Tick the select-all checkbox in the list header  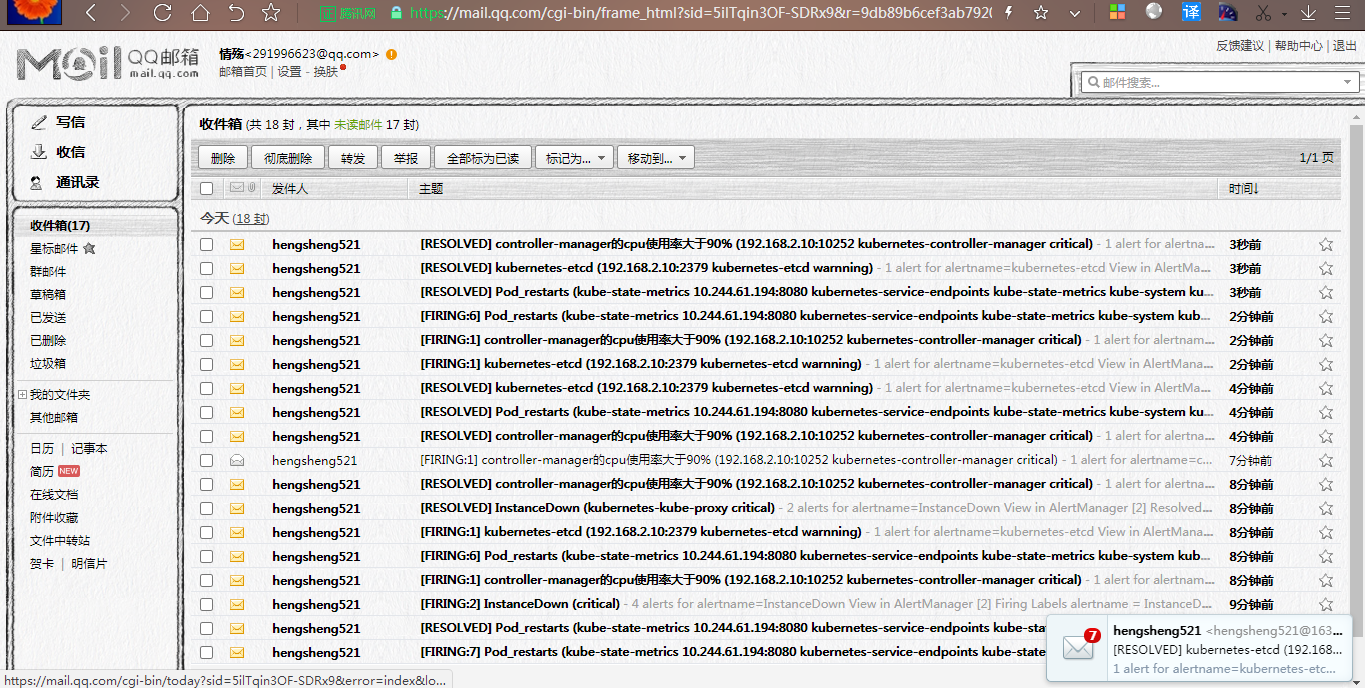(206, 188)
